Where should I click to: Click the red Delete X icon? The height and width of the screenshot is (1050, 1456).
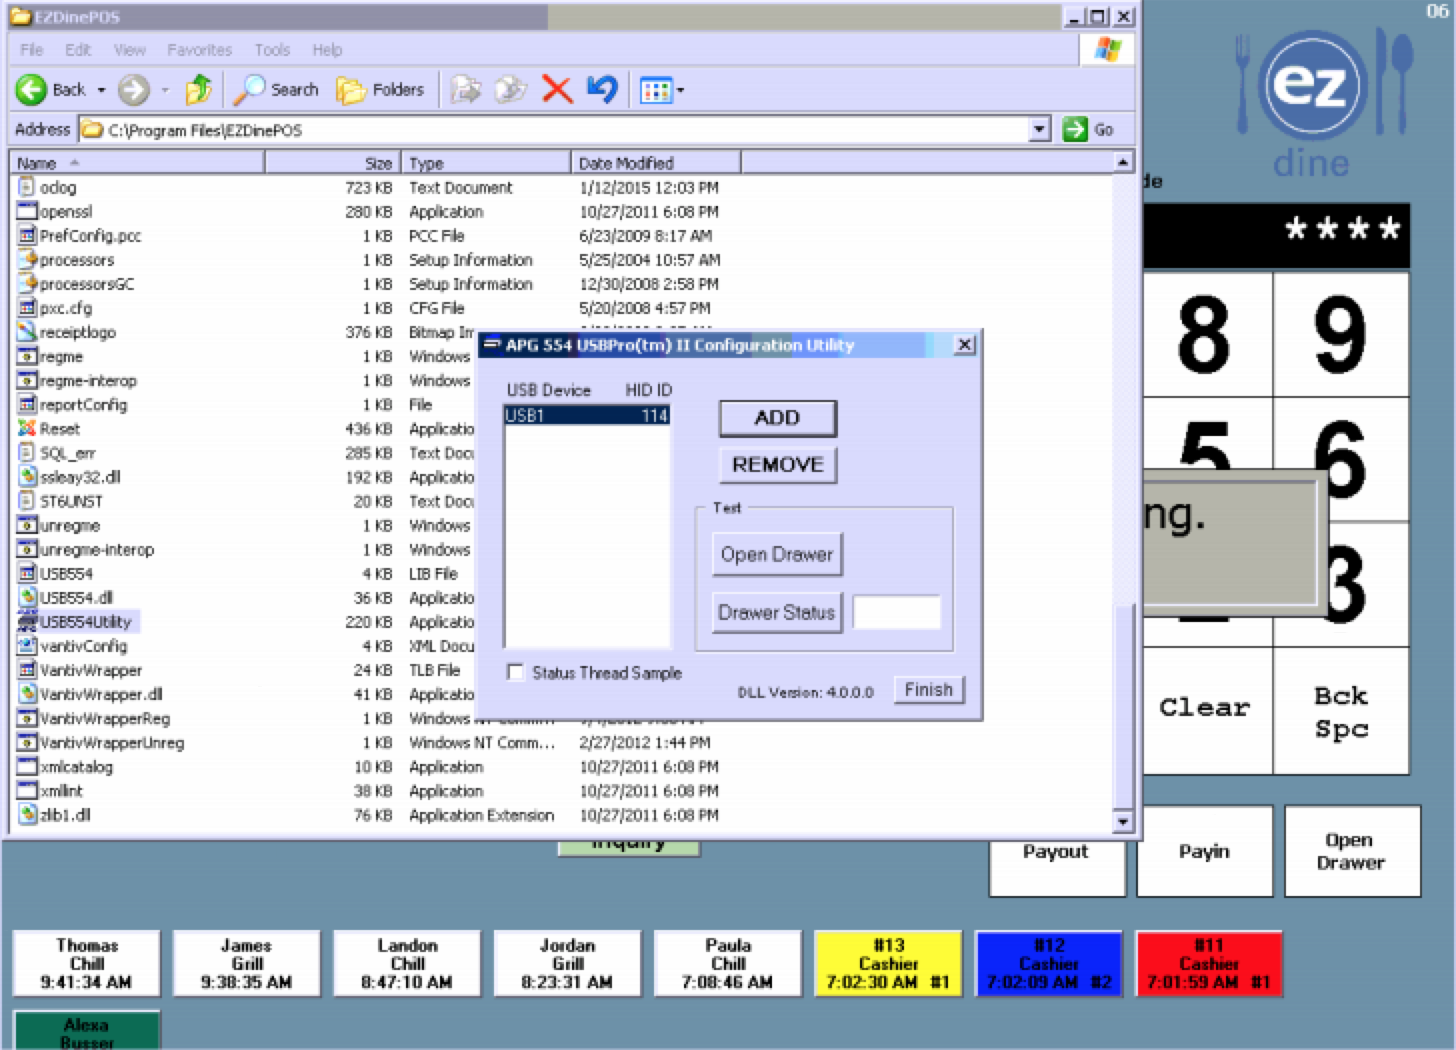557,90
